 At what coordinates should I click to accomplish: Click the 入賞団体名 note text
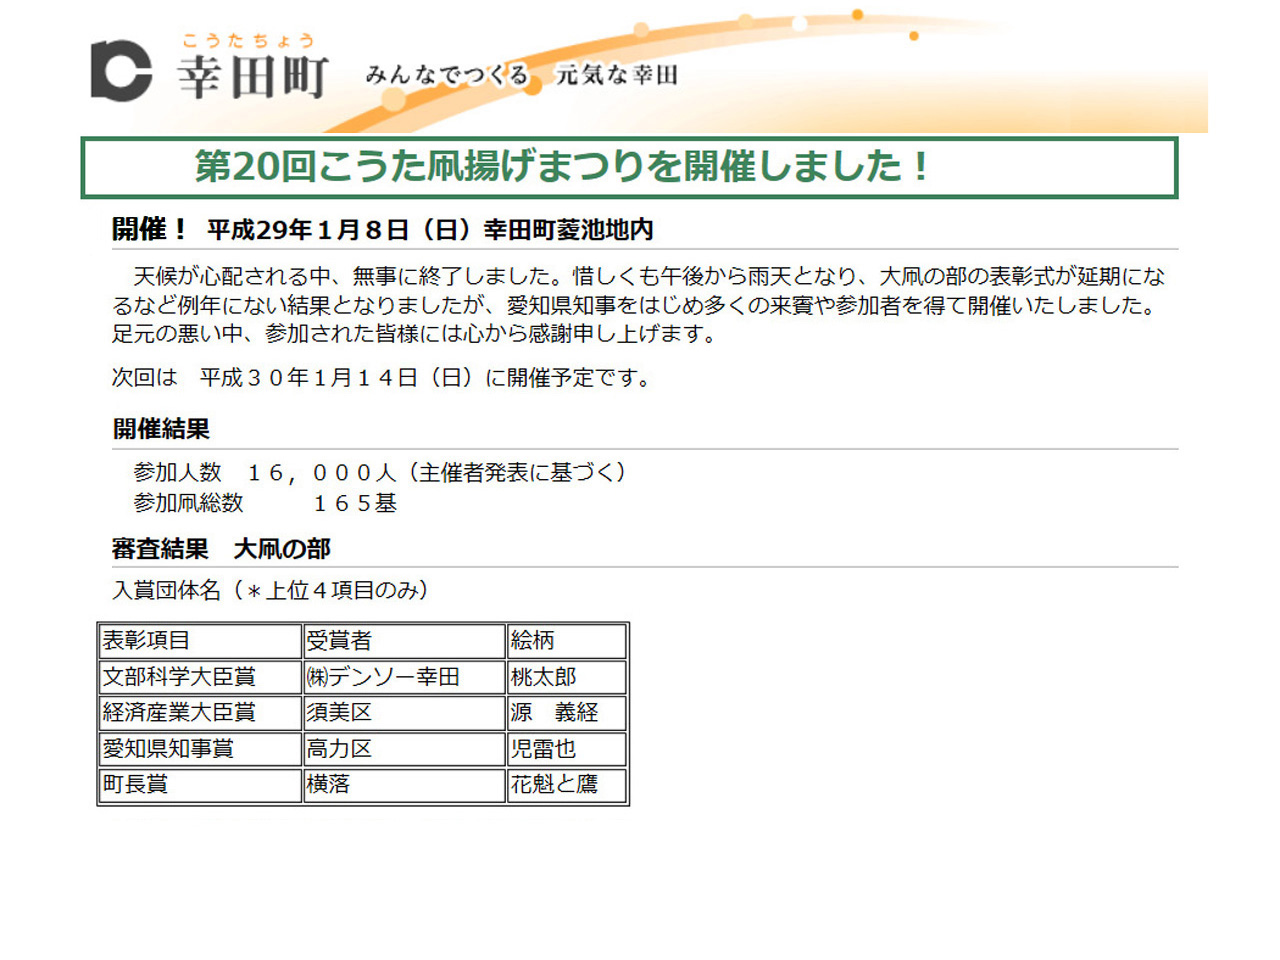tap(270, 591)
